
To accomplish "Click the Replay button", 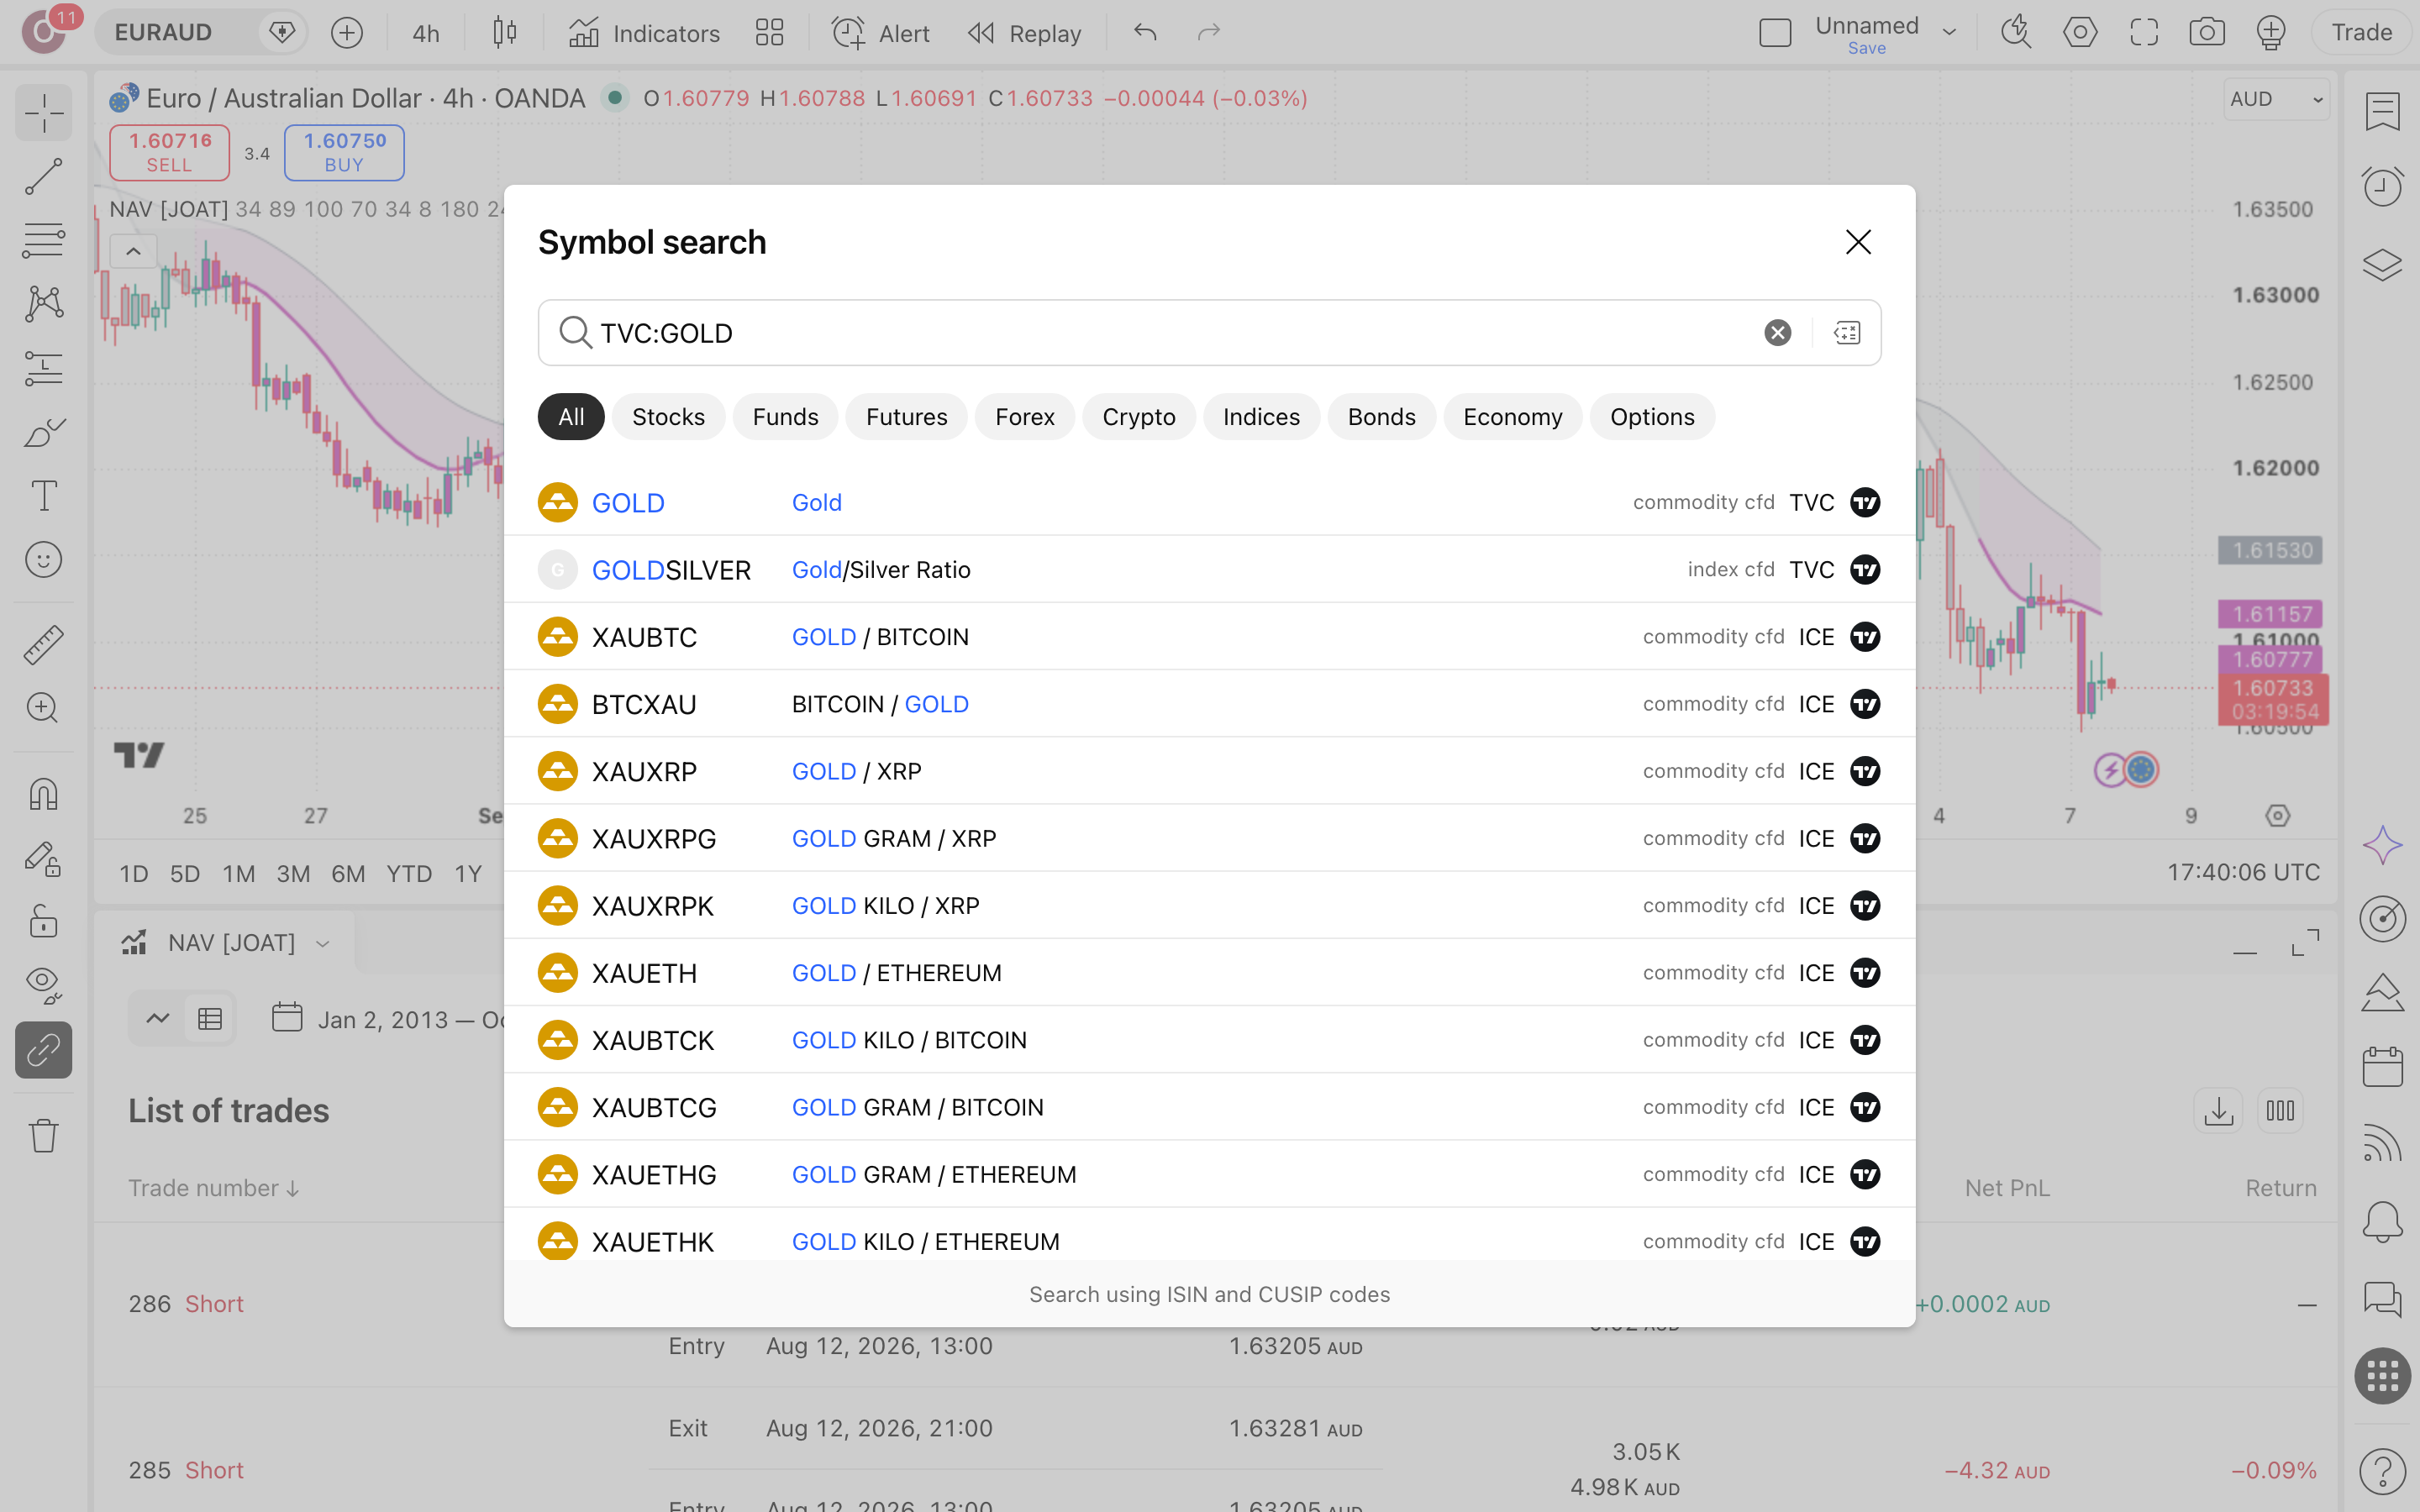I will (1025, 33).
